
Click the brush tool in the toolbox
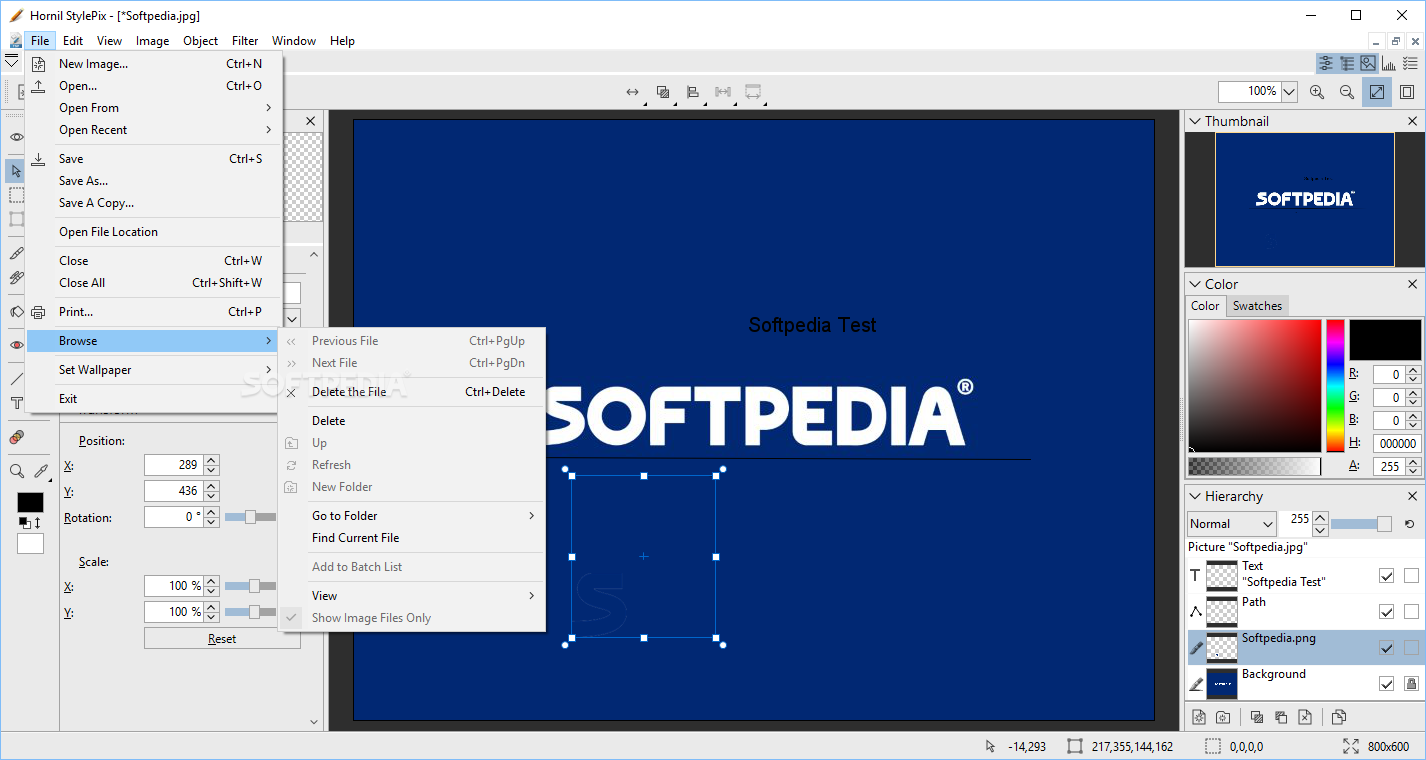coord(16,253)
